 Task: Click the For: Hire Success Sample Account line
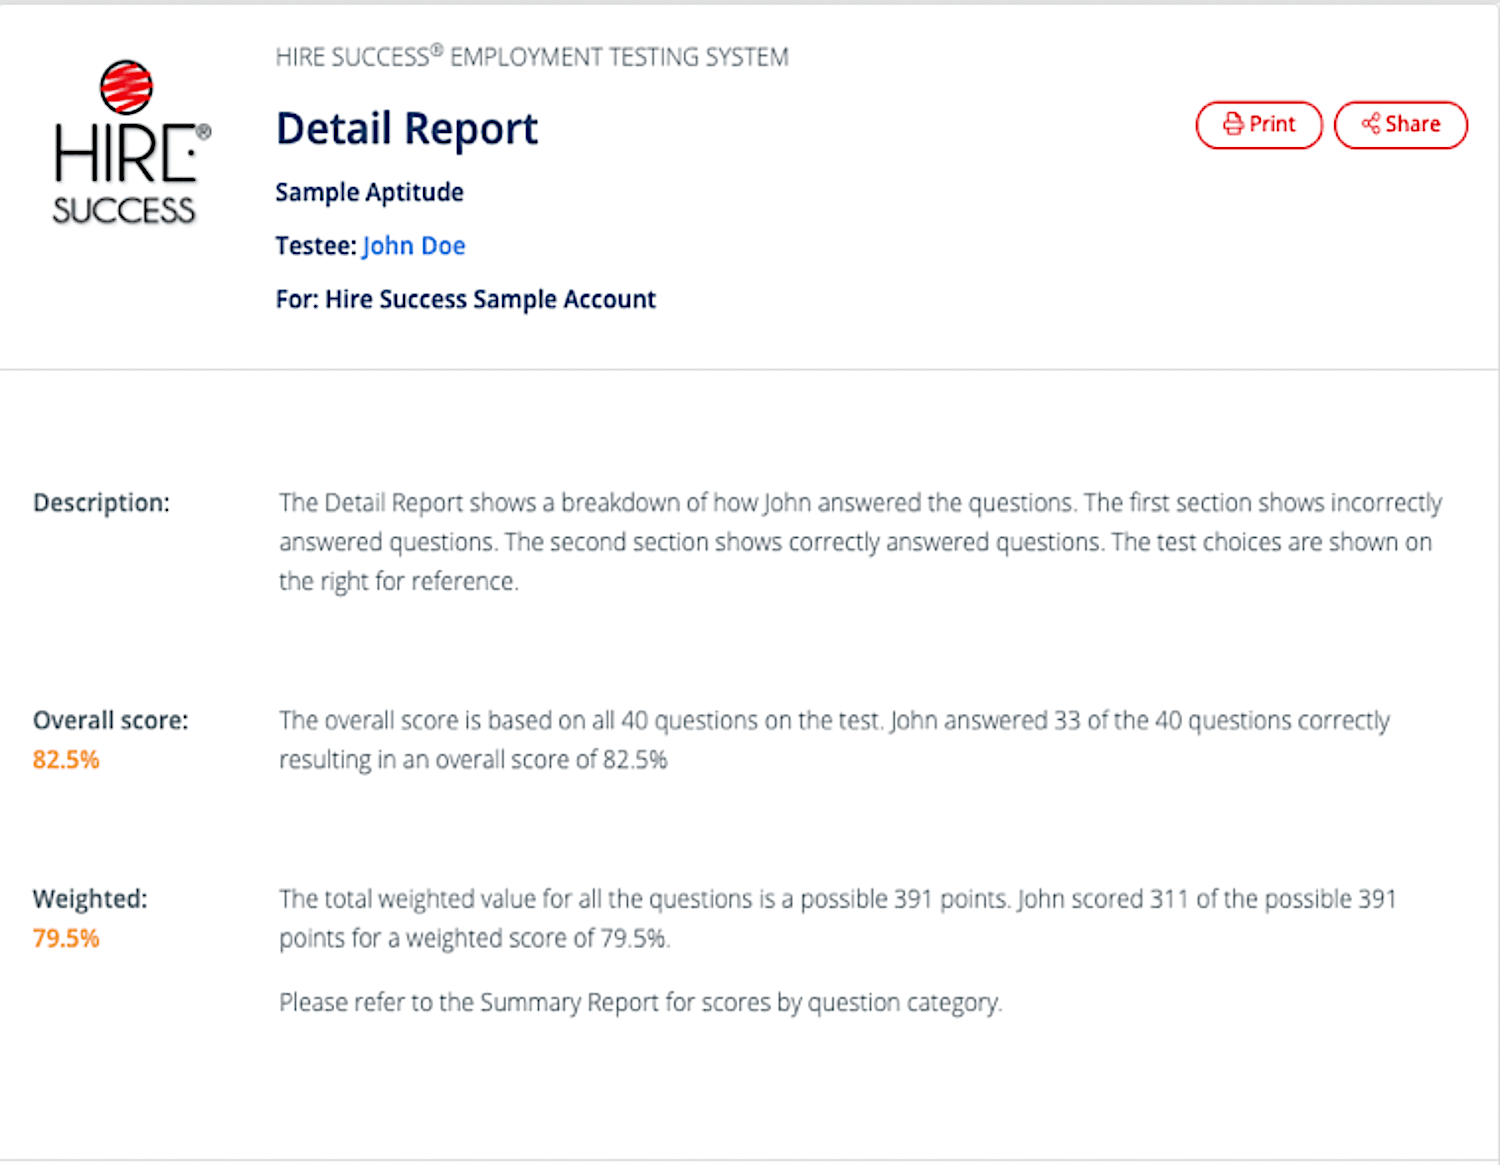point(465,300)
